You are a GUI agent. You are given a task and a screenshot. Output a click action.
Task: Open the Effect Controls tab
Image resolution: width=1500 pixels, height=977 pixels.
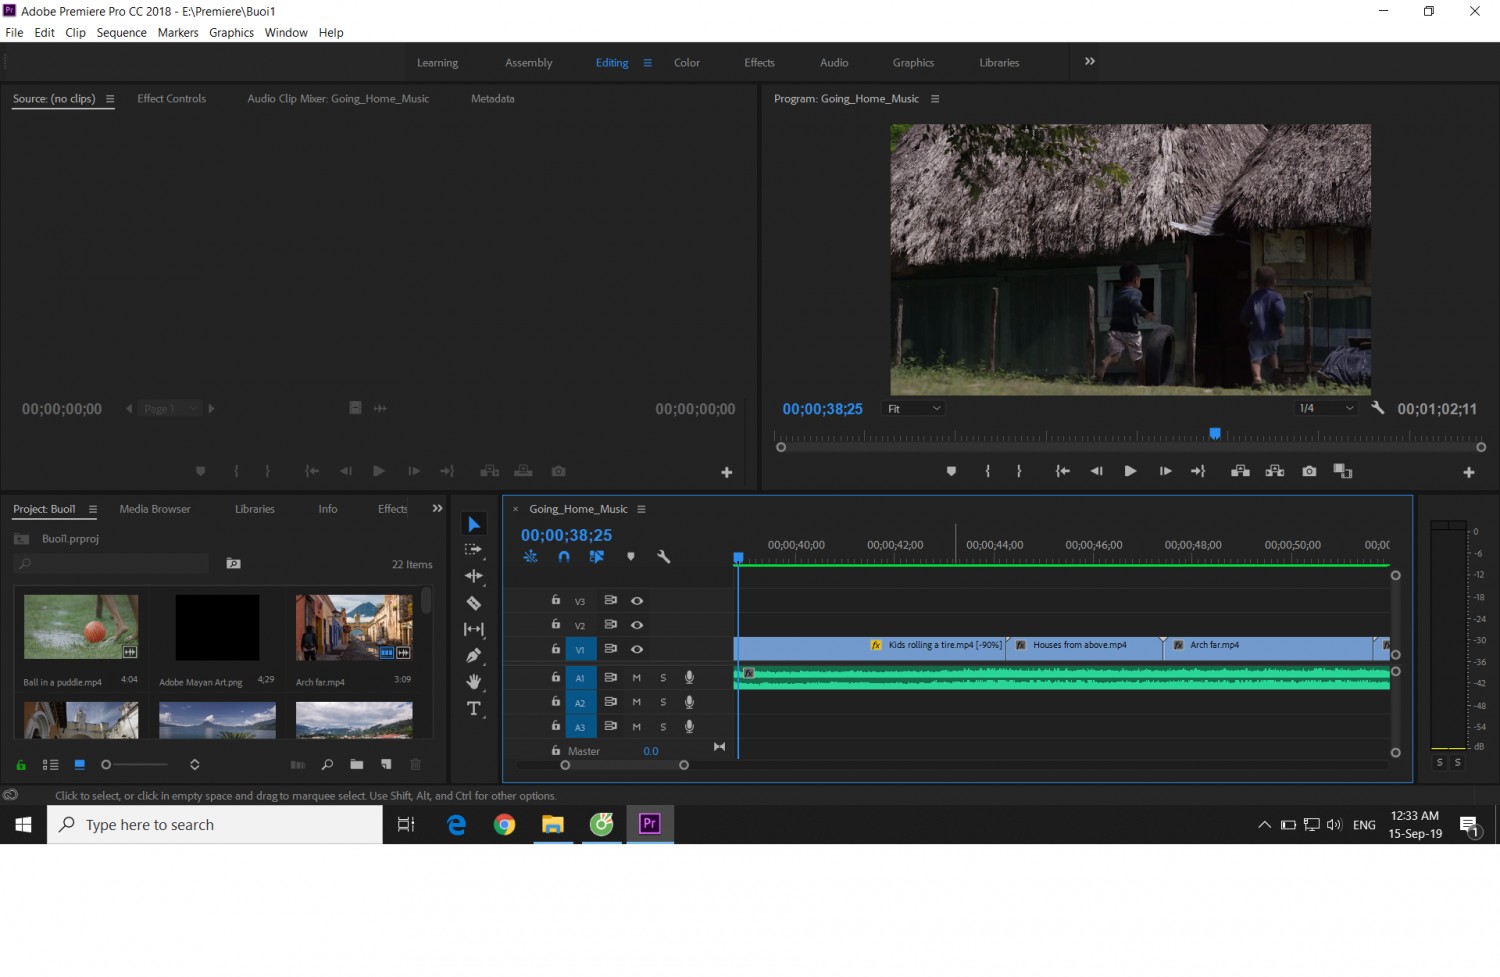pos(172,99)
